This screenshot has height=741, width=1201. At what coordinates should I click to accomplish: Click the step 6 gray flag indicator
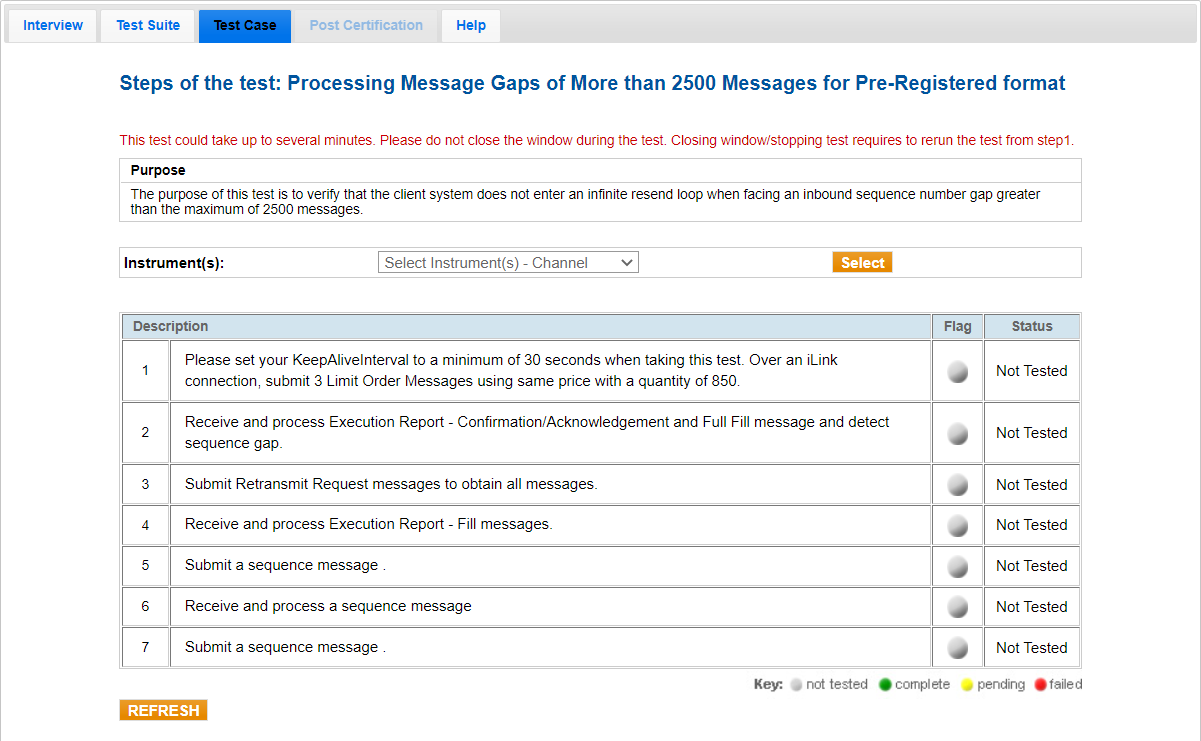pos(957,607)
